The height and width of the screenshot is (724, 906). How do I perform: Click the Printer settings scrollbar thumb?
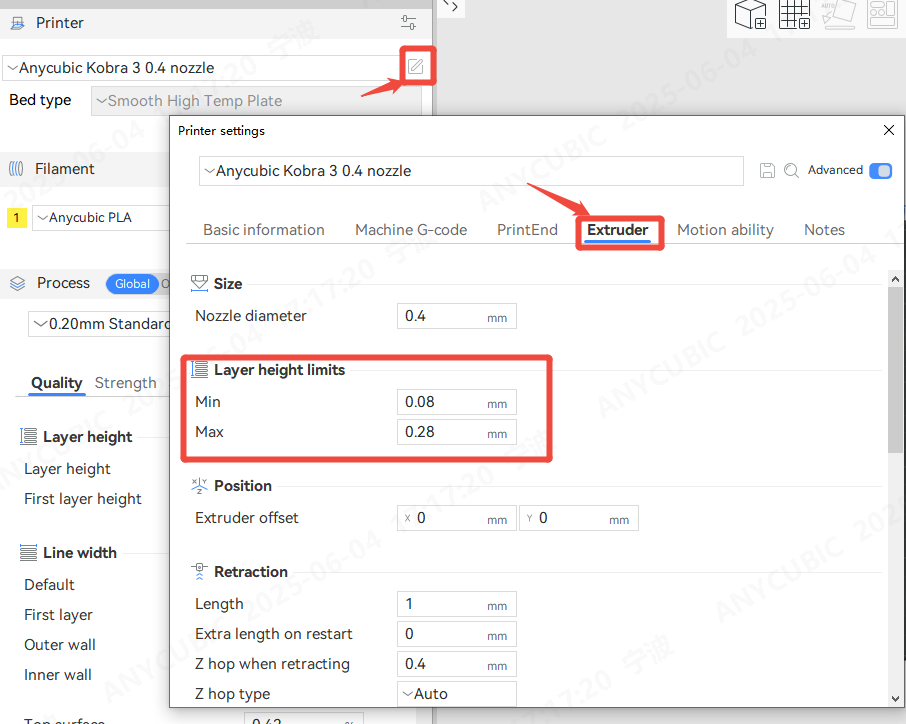click(x=895, y=370)
